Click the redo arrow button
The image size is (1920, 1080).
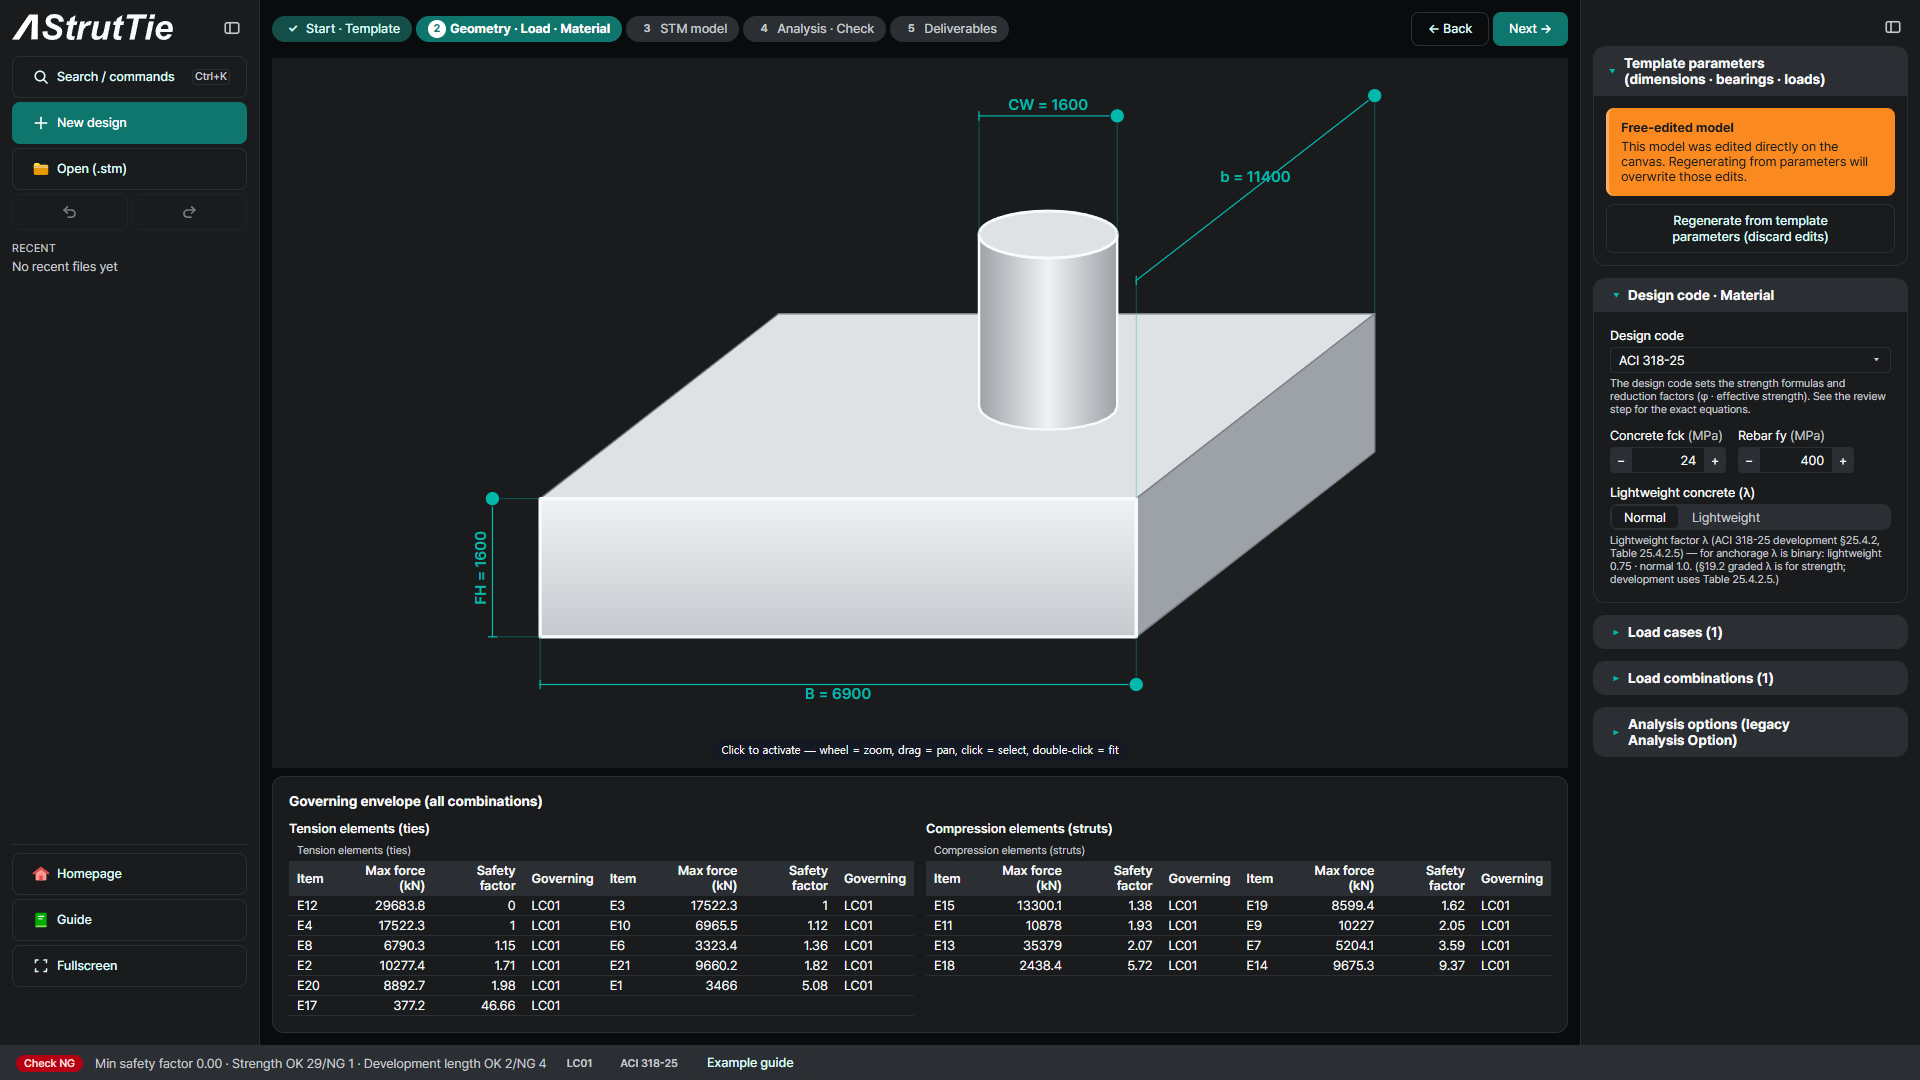[x=189, y=212]
